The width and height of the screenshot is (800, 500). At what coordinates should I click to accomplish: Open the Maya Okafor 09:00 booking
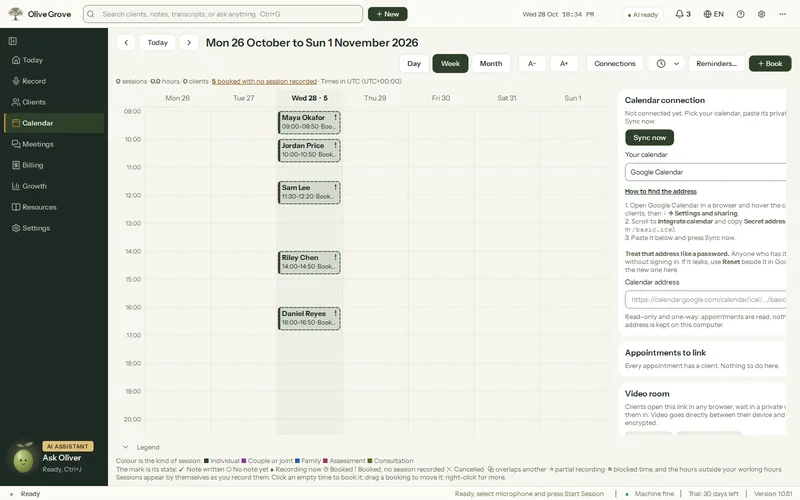309,122
